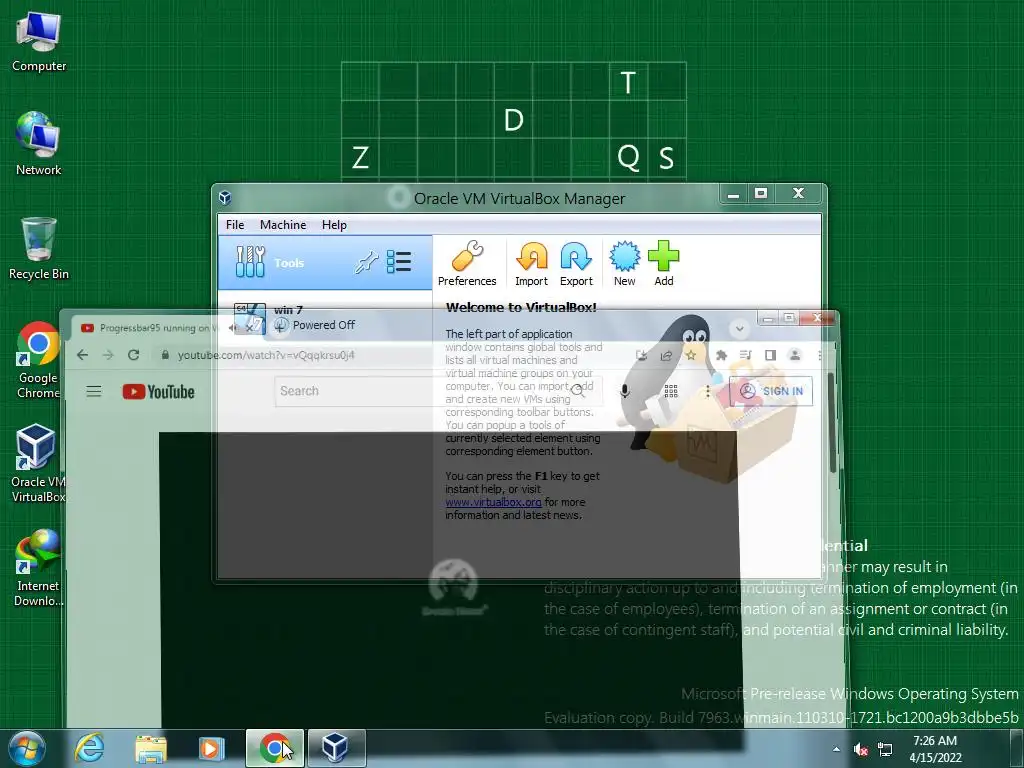
Task: Click the green Add machine icon
Action: tap(664, 263)
